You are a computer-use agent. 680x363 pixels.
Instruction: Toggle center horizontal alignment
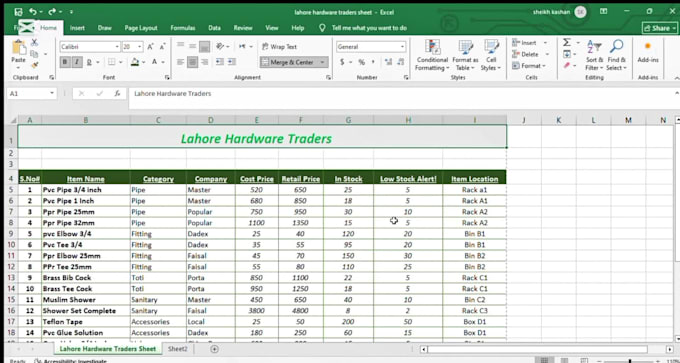coord(193,62)
